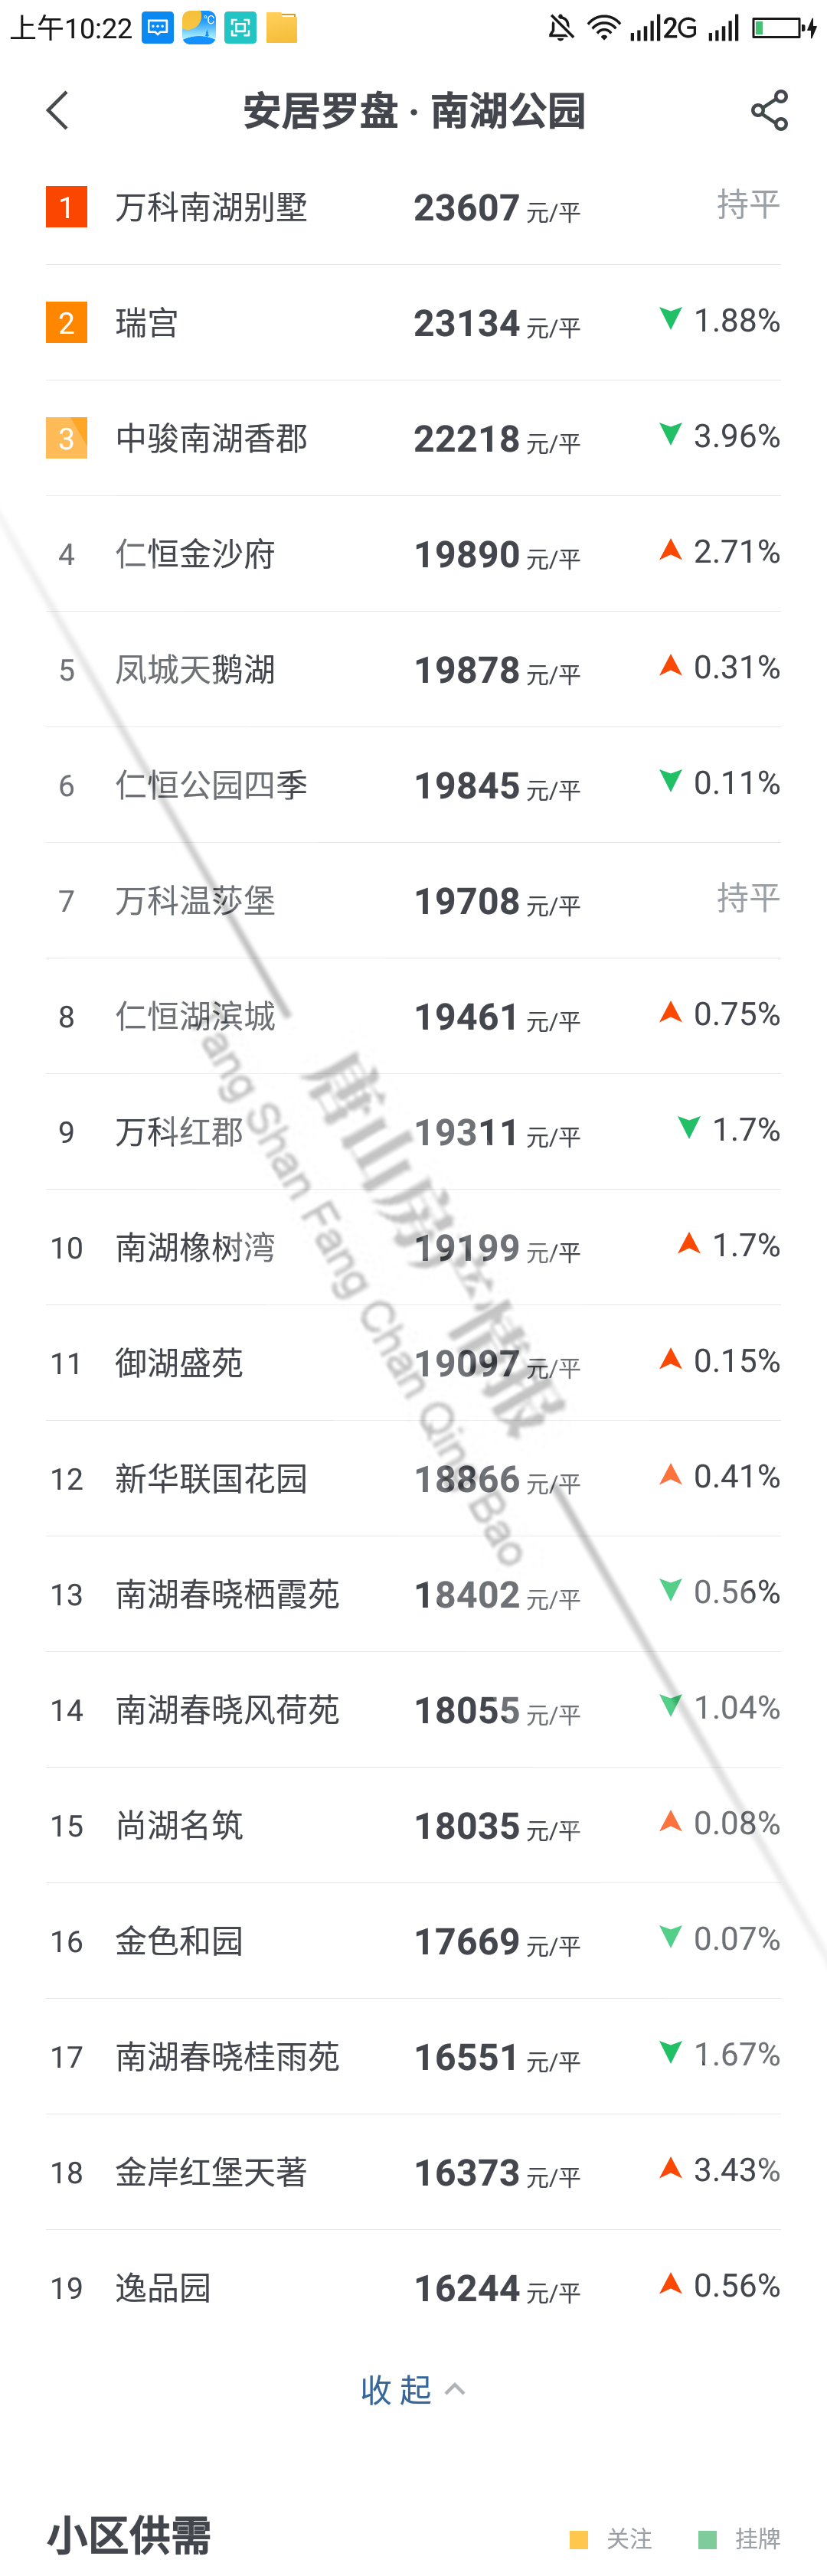Tap the green down arrow beside 1.88%
The height and width of the screenshot is (2576, 827).
click(x=671, y=319)
